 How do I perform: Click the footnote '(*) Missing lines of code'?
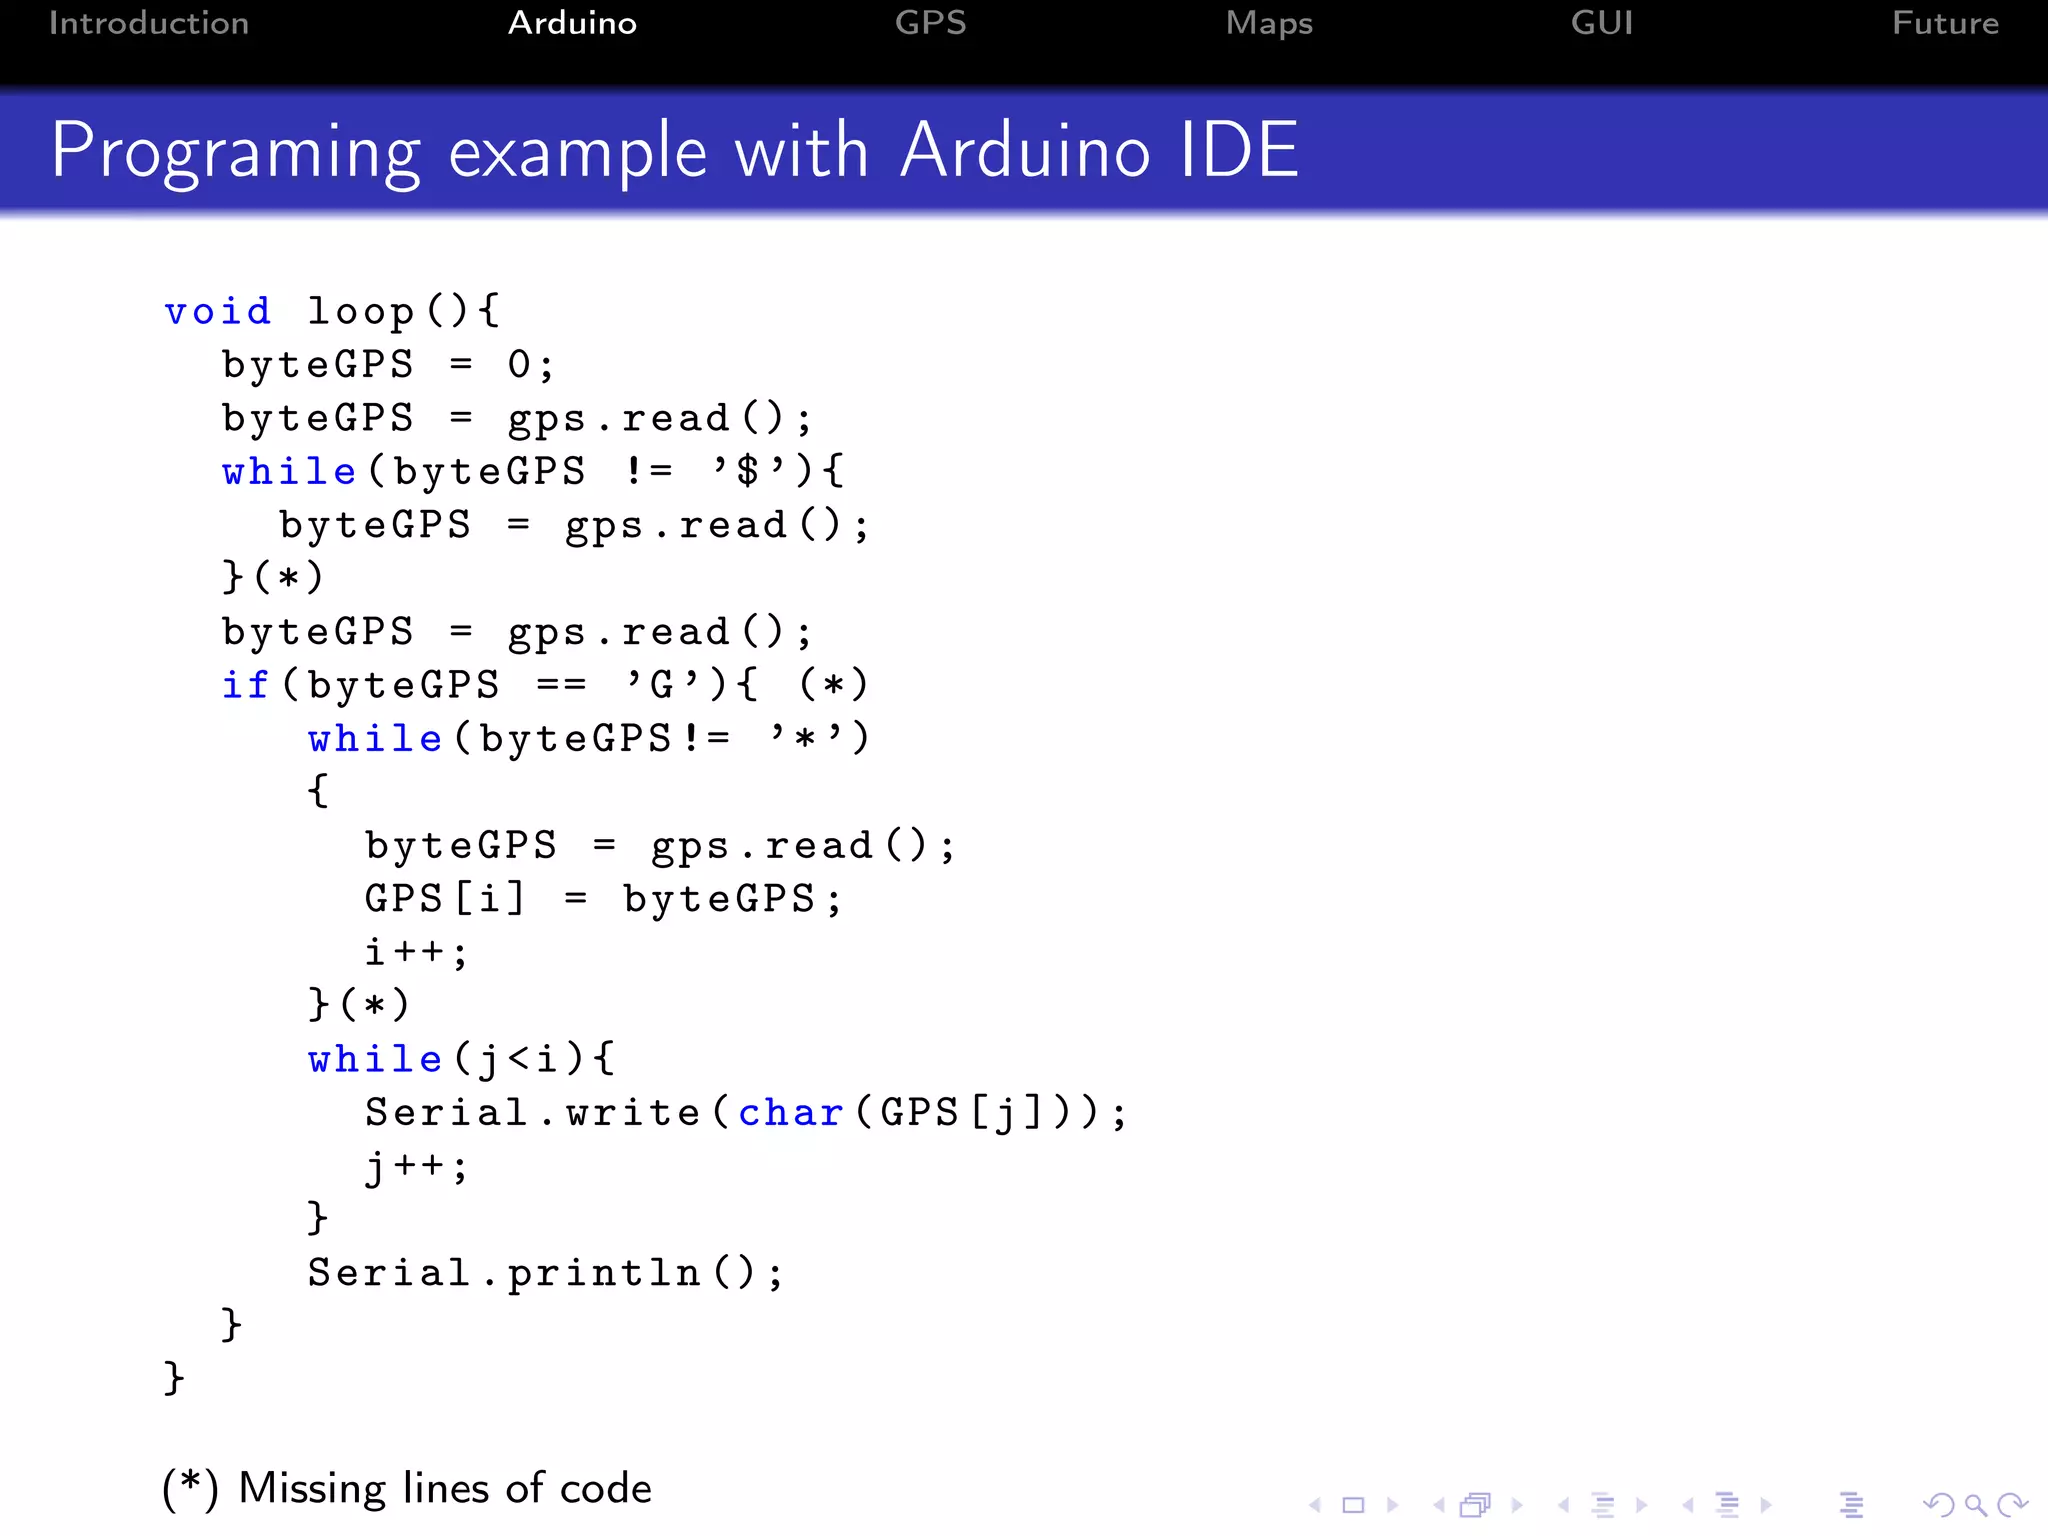[407, 1489]
